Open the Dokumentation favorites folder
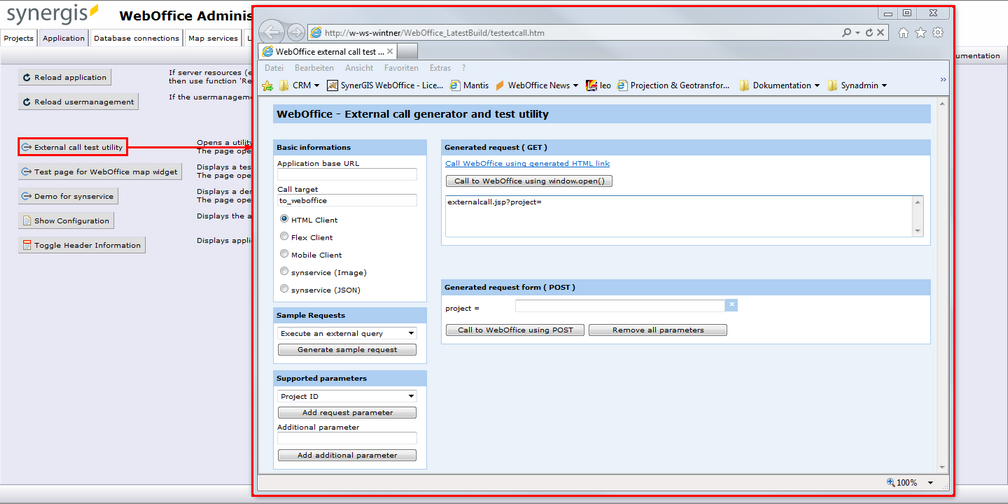The width and height of the screenshot is (1008, 504). [780, 86]
